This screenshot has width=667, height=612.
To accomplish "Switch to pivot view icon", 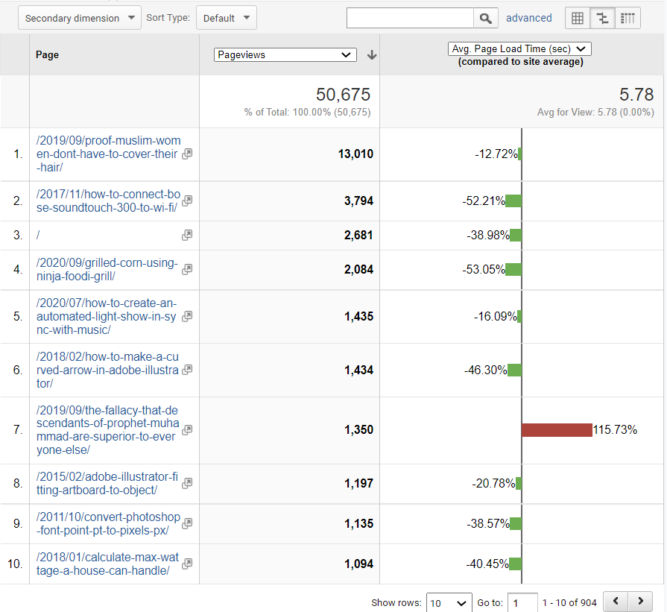I will click(x=627, y=18).
